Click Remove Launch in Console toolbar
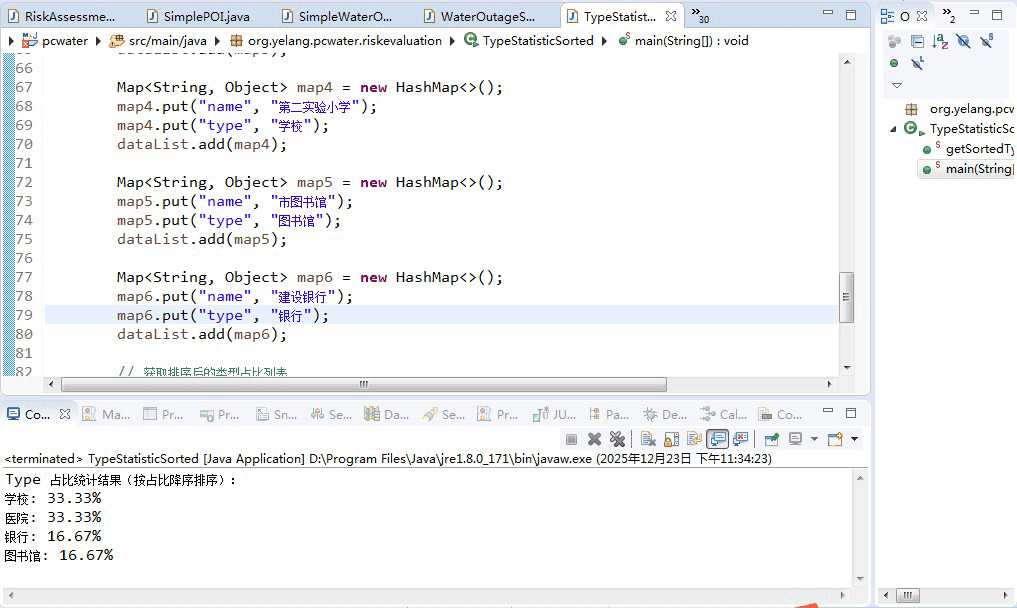Image resolution: width=1017 pixels, height=608 pixels. point(594,439)
